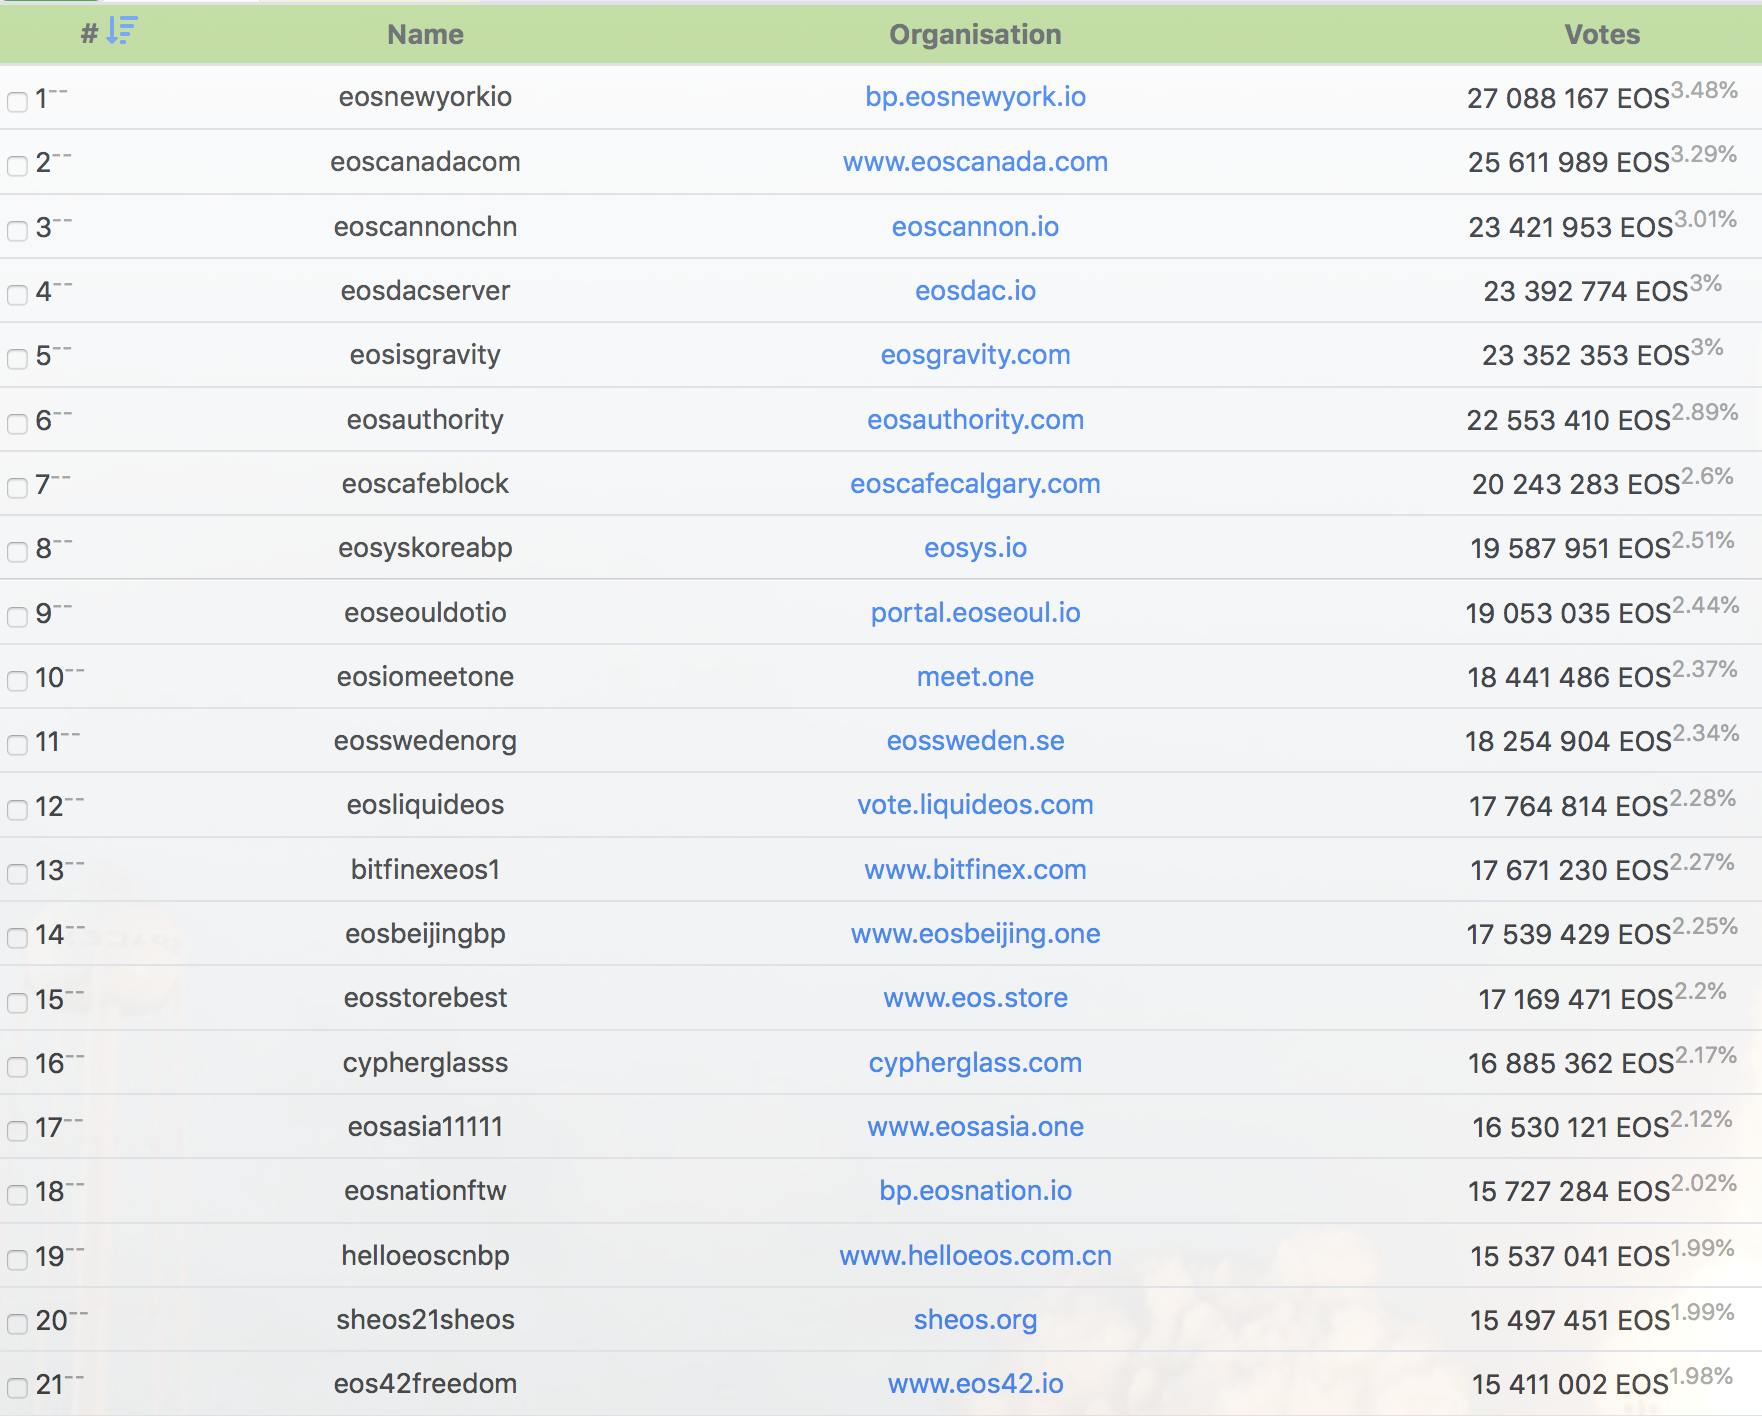
Task: Click the # rank column header
Action: [x=89, y=34]
